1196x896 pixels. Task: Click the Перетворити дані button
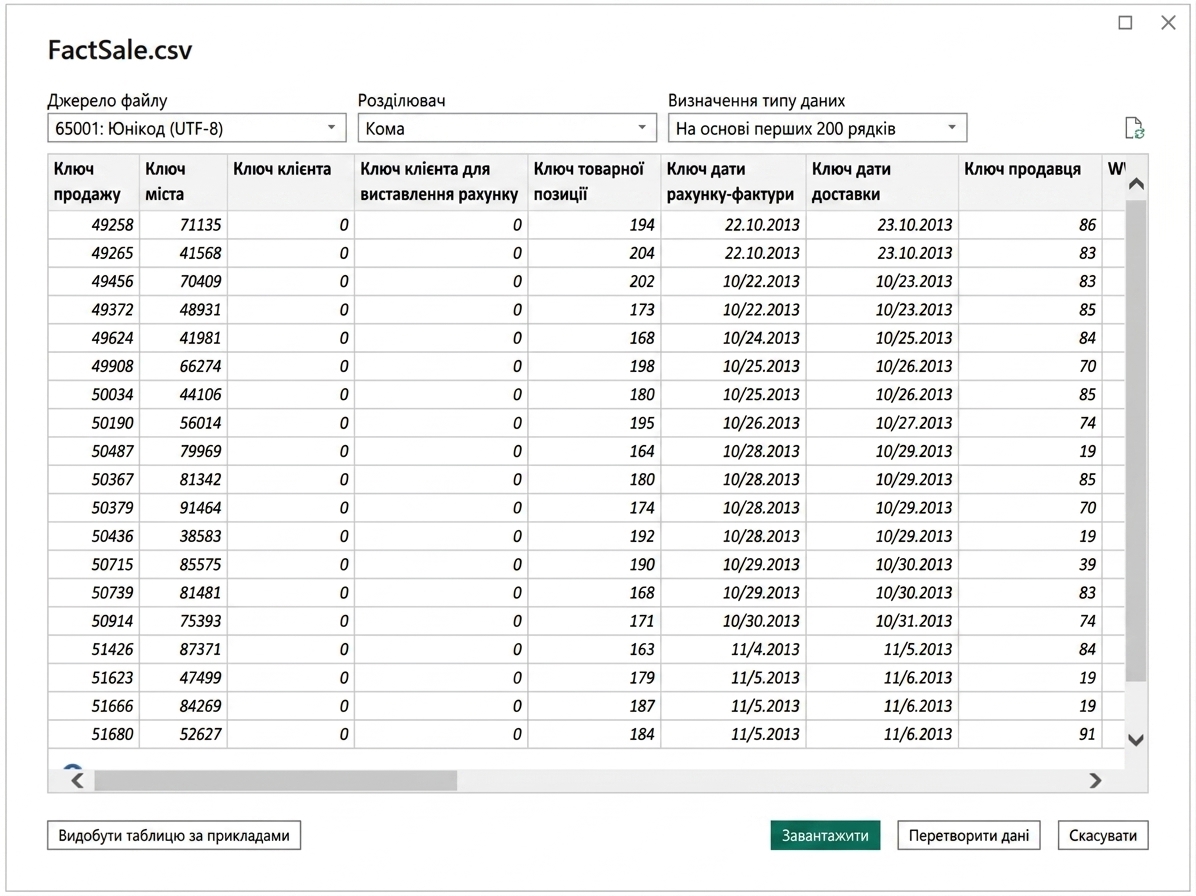pos(969,835)
